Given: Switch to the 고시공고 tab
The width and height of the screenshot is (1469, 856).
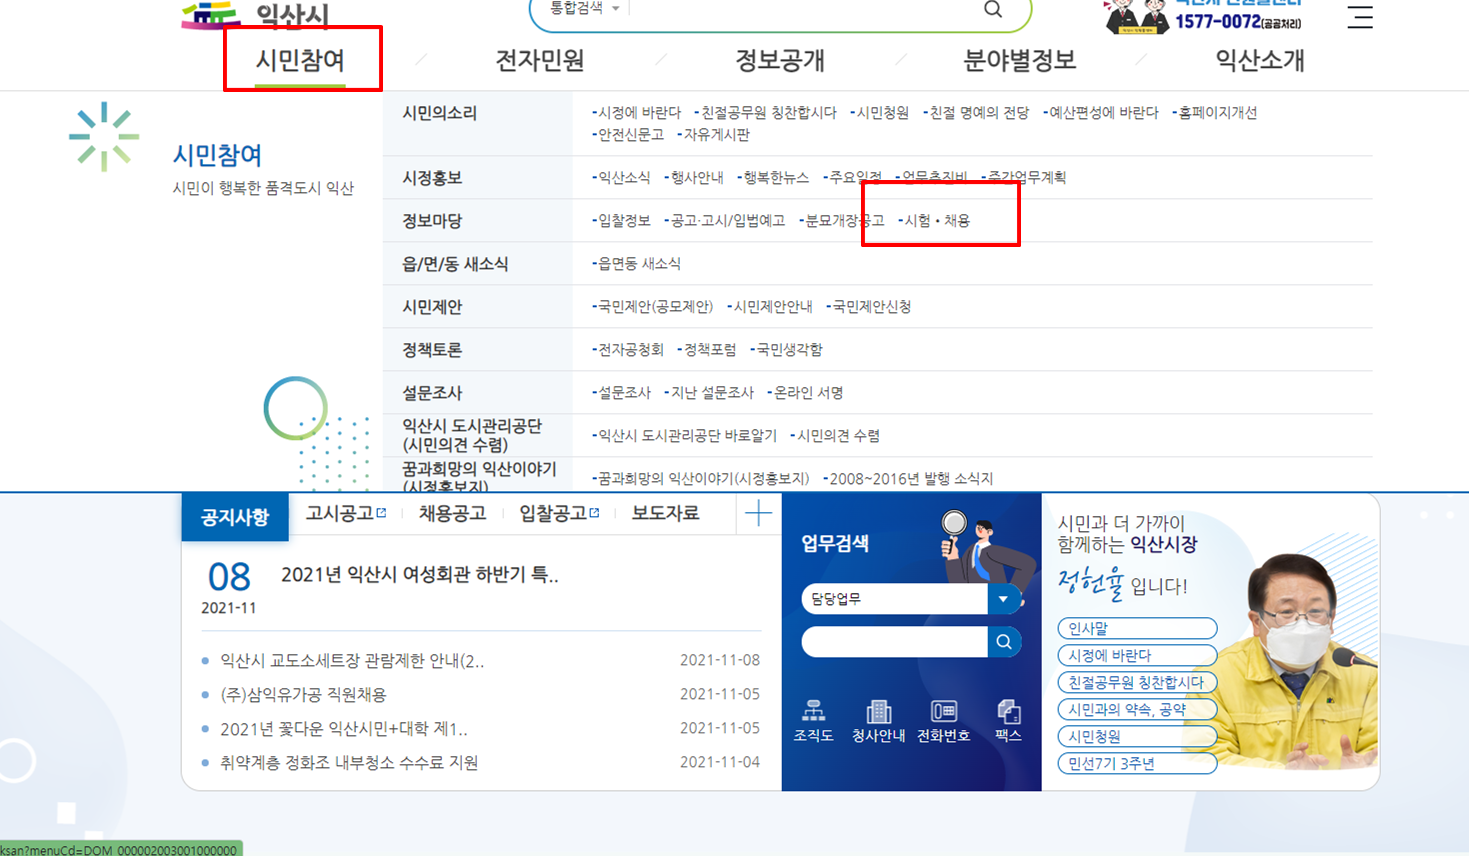Looking at the screenshot, I should [x=346, y=514].
